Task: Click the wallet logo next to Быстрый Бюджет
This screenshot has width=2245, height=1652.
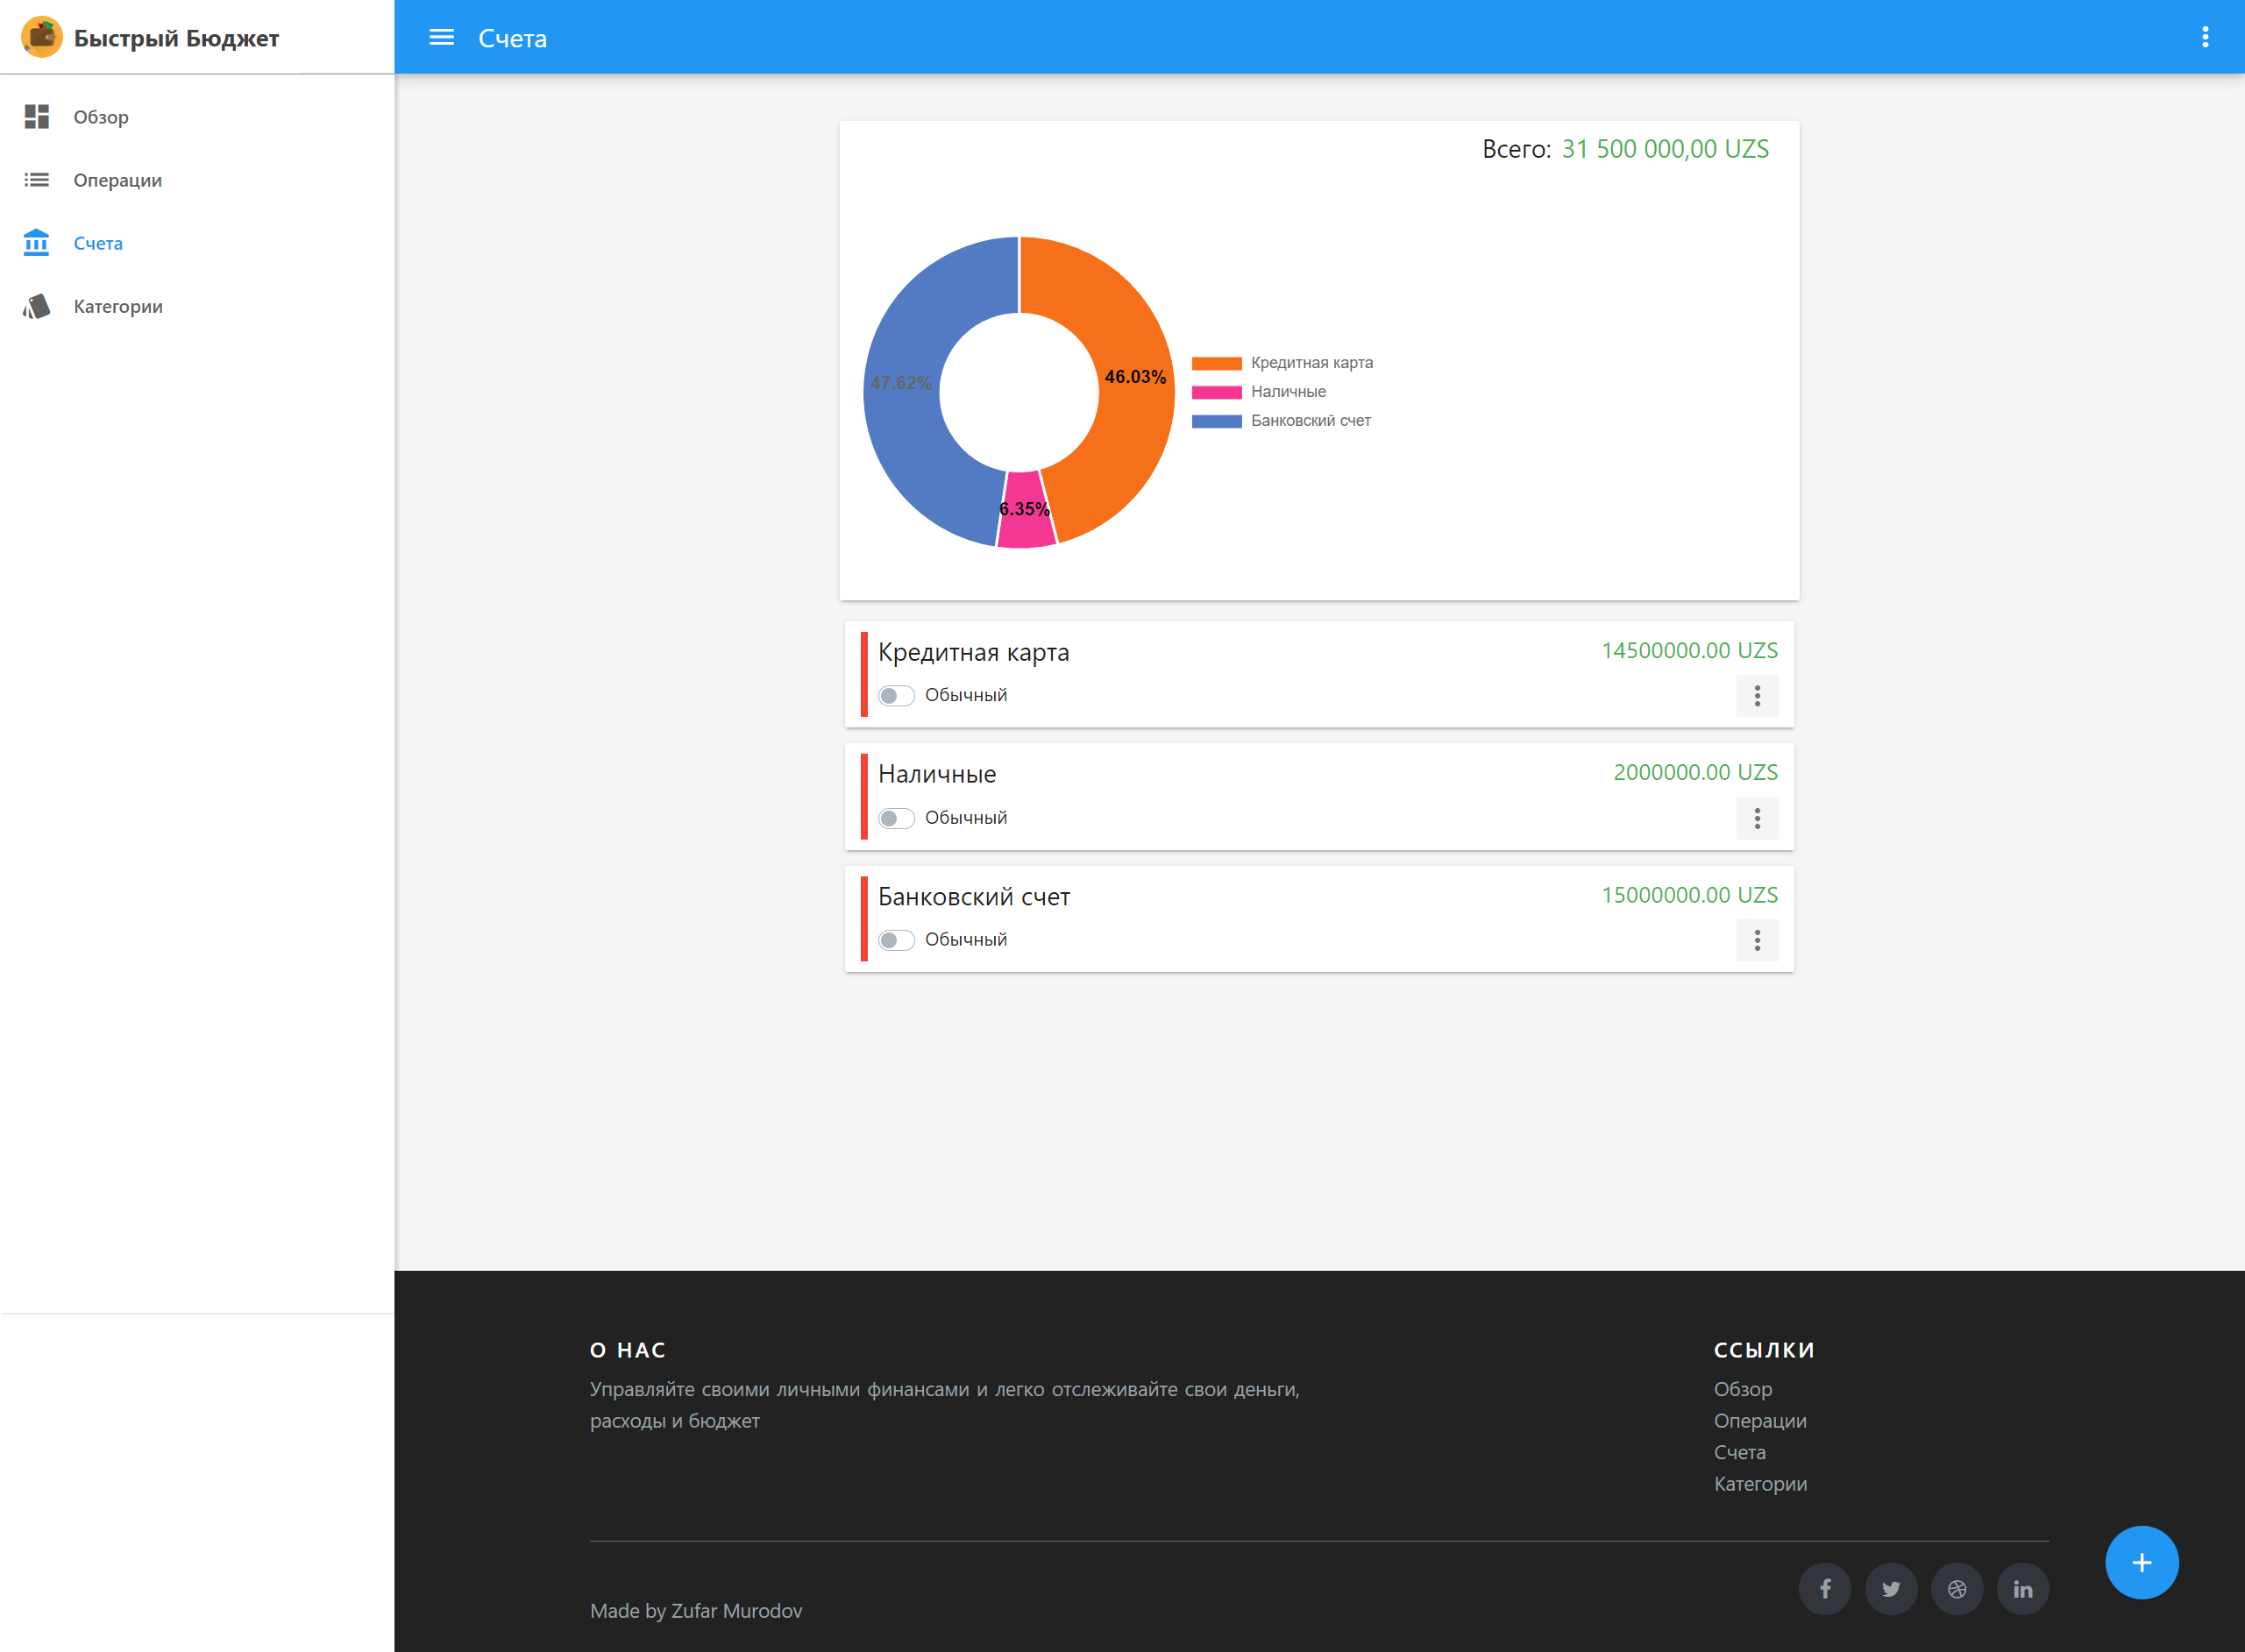Action: [x=41, y=37]
